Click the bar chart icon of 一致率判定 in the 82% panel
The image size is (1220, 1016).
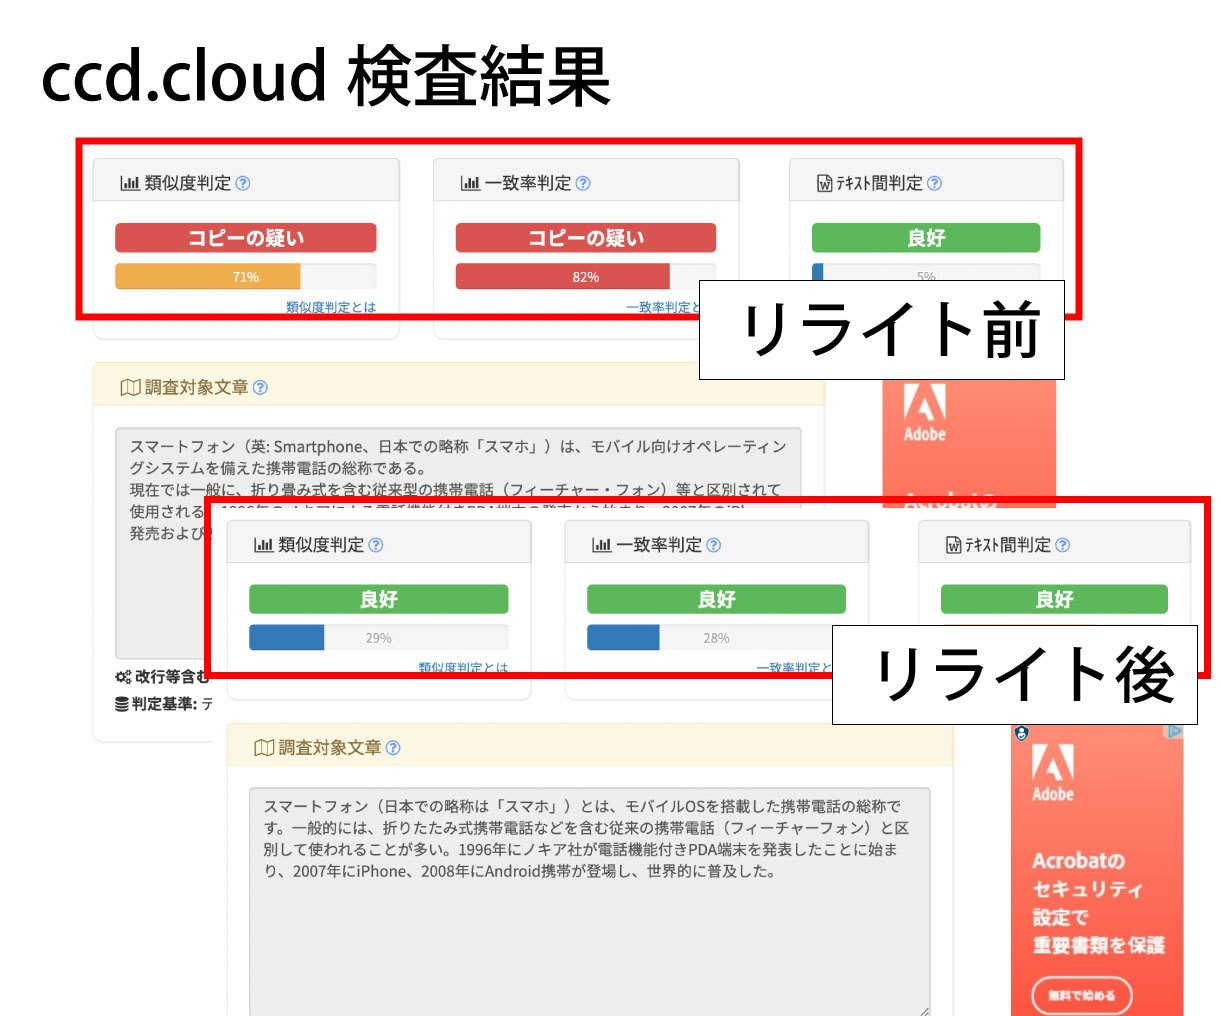(470, 184)
